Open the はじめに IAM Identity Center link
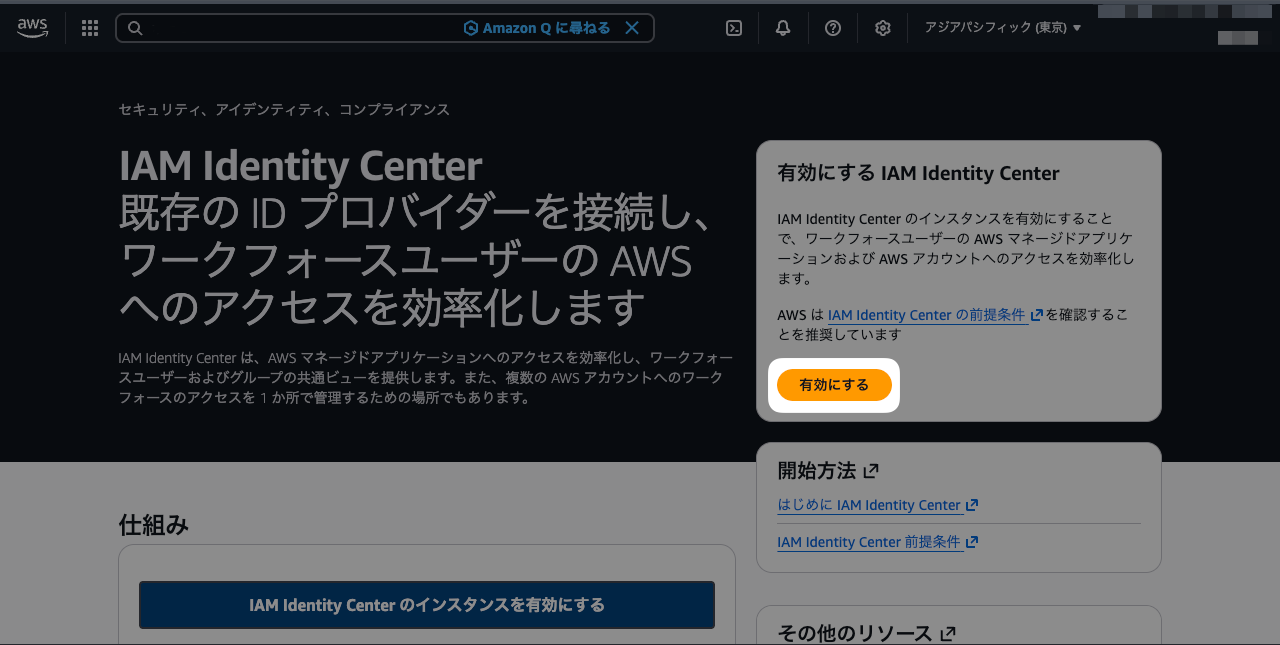This screenshot has height=645, width=1280. (x=869, y=505)
